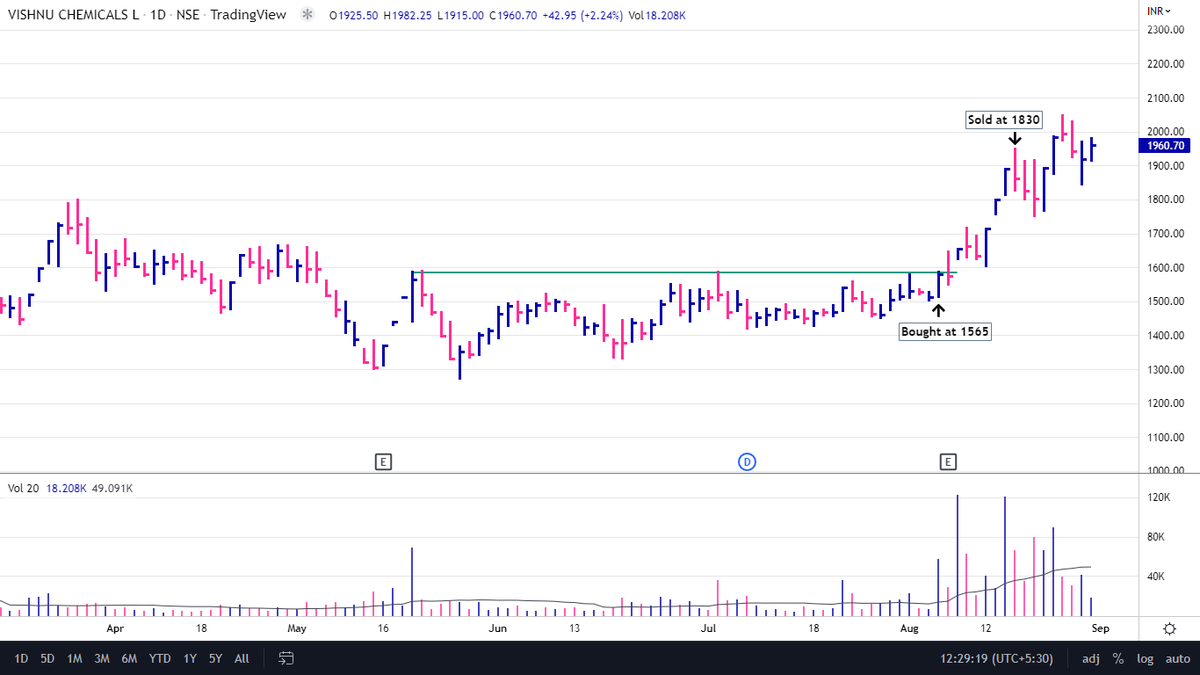This screenshot has height=675, width=1200.
Task: Open chart settings gear icon
Action: point(1169,628)
